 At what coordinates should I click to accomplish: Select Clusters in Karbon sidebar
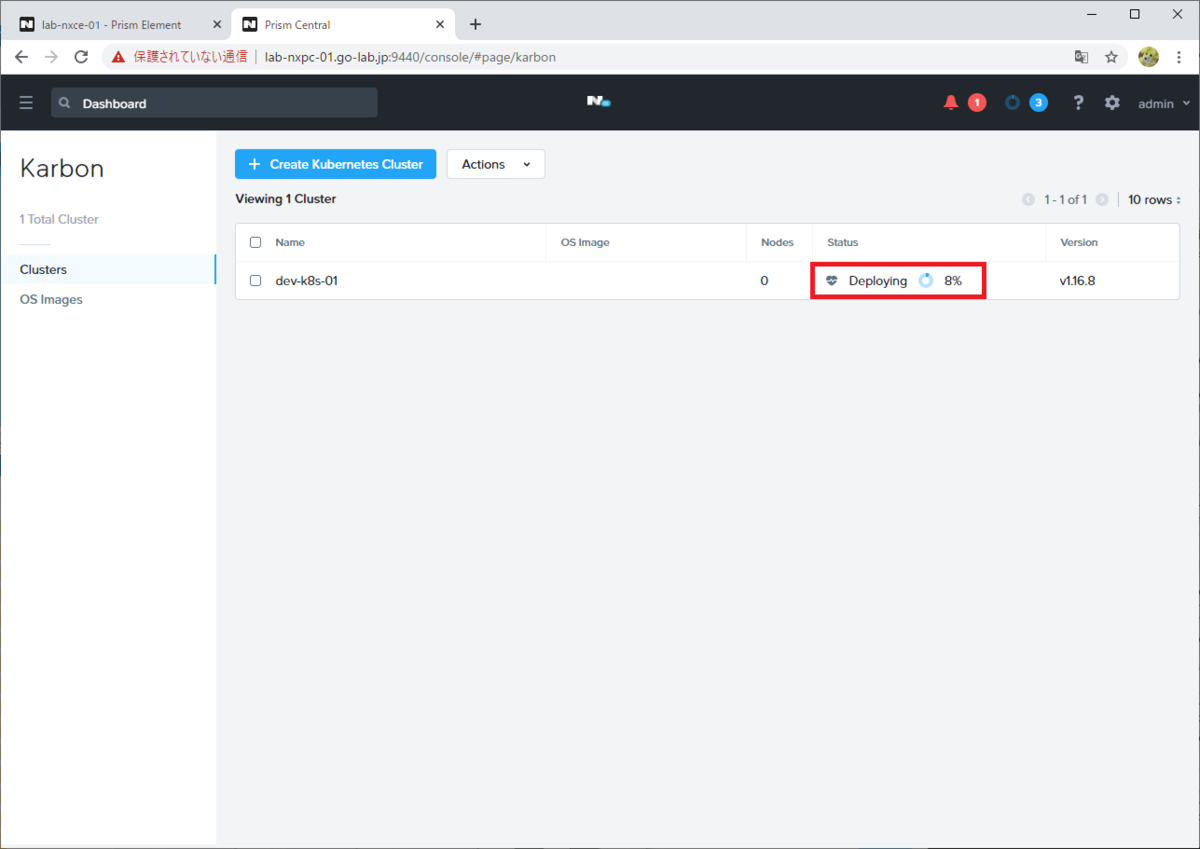click(108, 269)
